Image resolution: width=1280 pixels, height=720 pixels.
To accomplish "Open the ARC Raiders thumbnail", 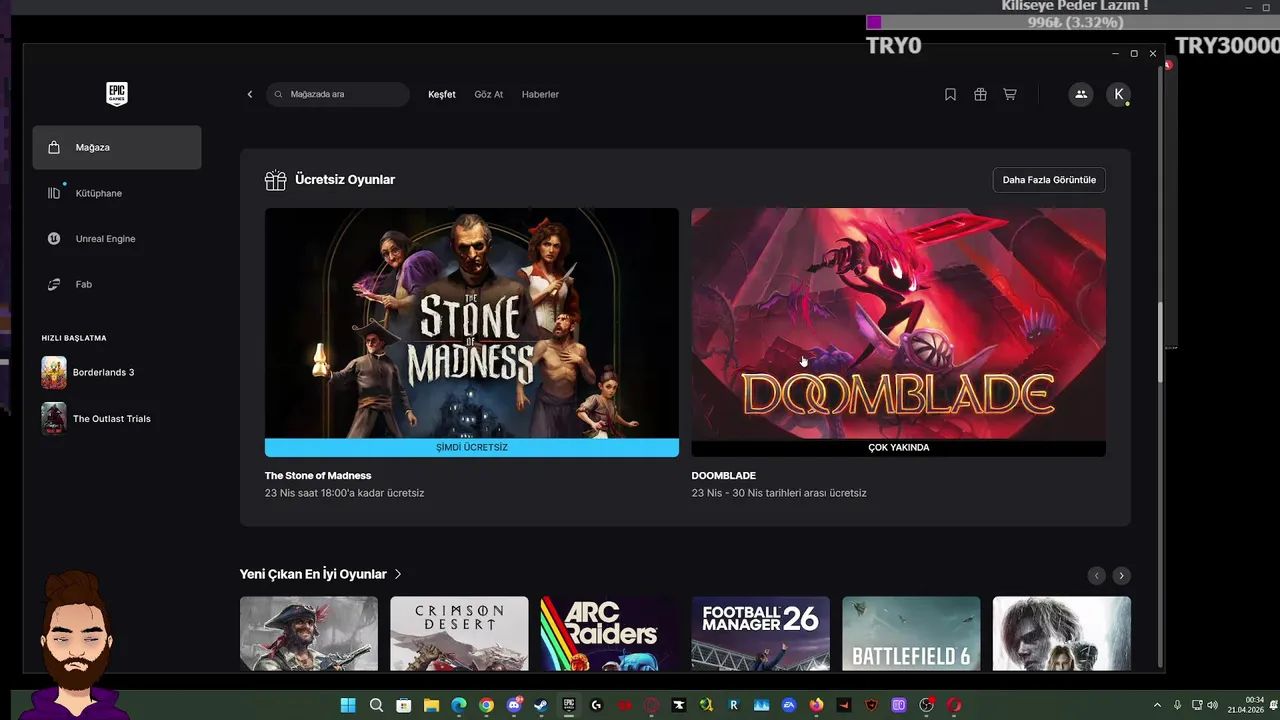I will pos(610,634).
